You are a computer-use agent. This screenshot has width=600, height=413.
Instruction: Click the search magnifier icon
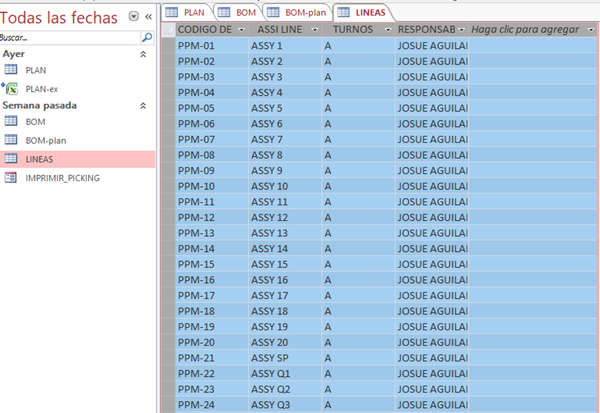(x=147, y=37)
